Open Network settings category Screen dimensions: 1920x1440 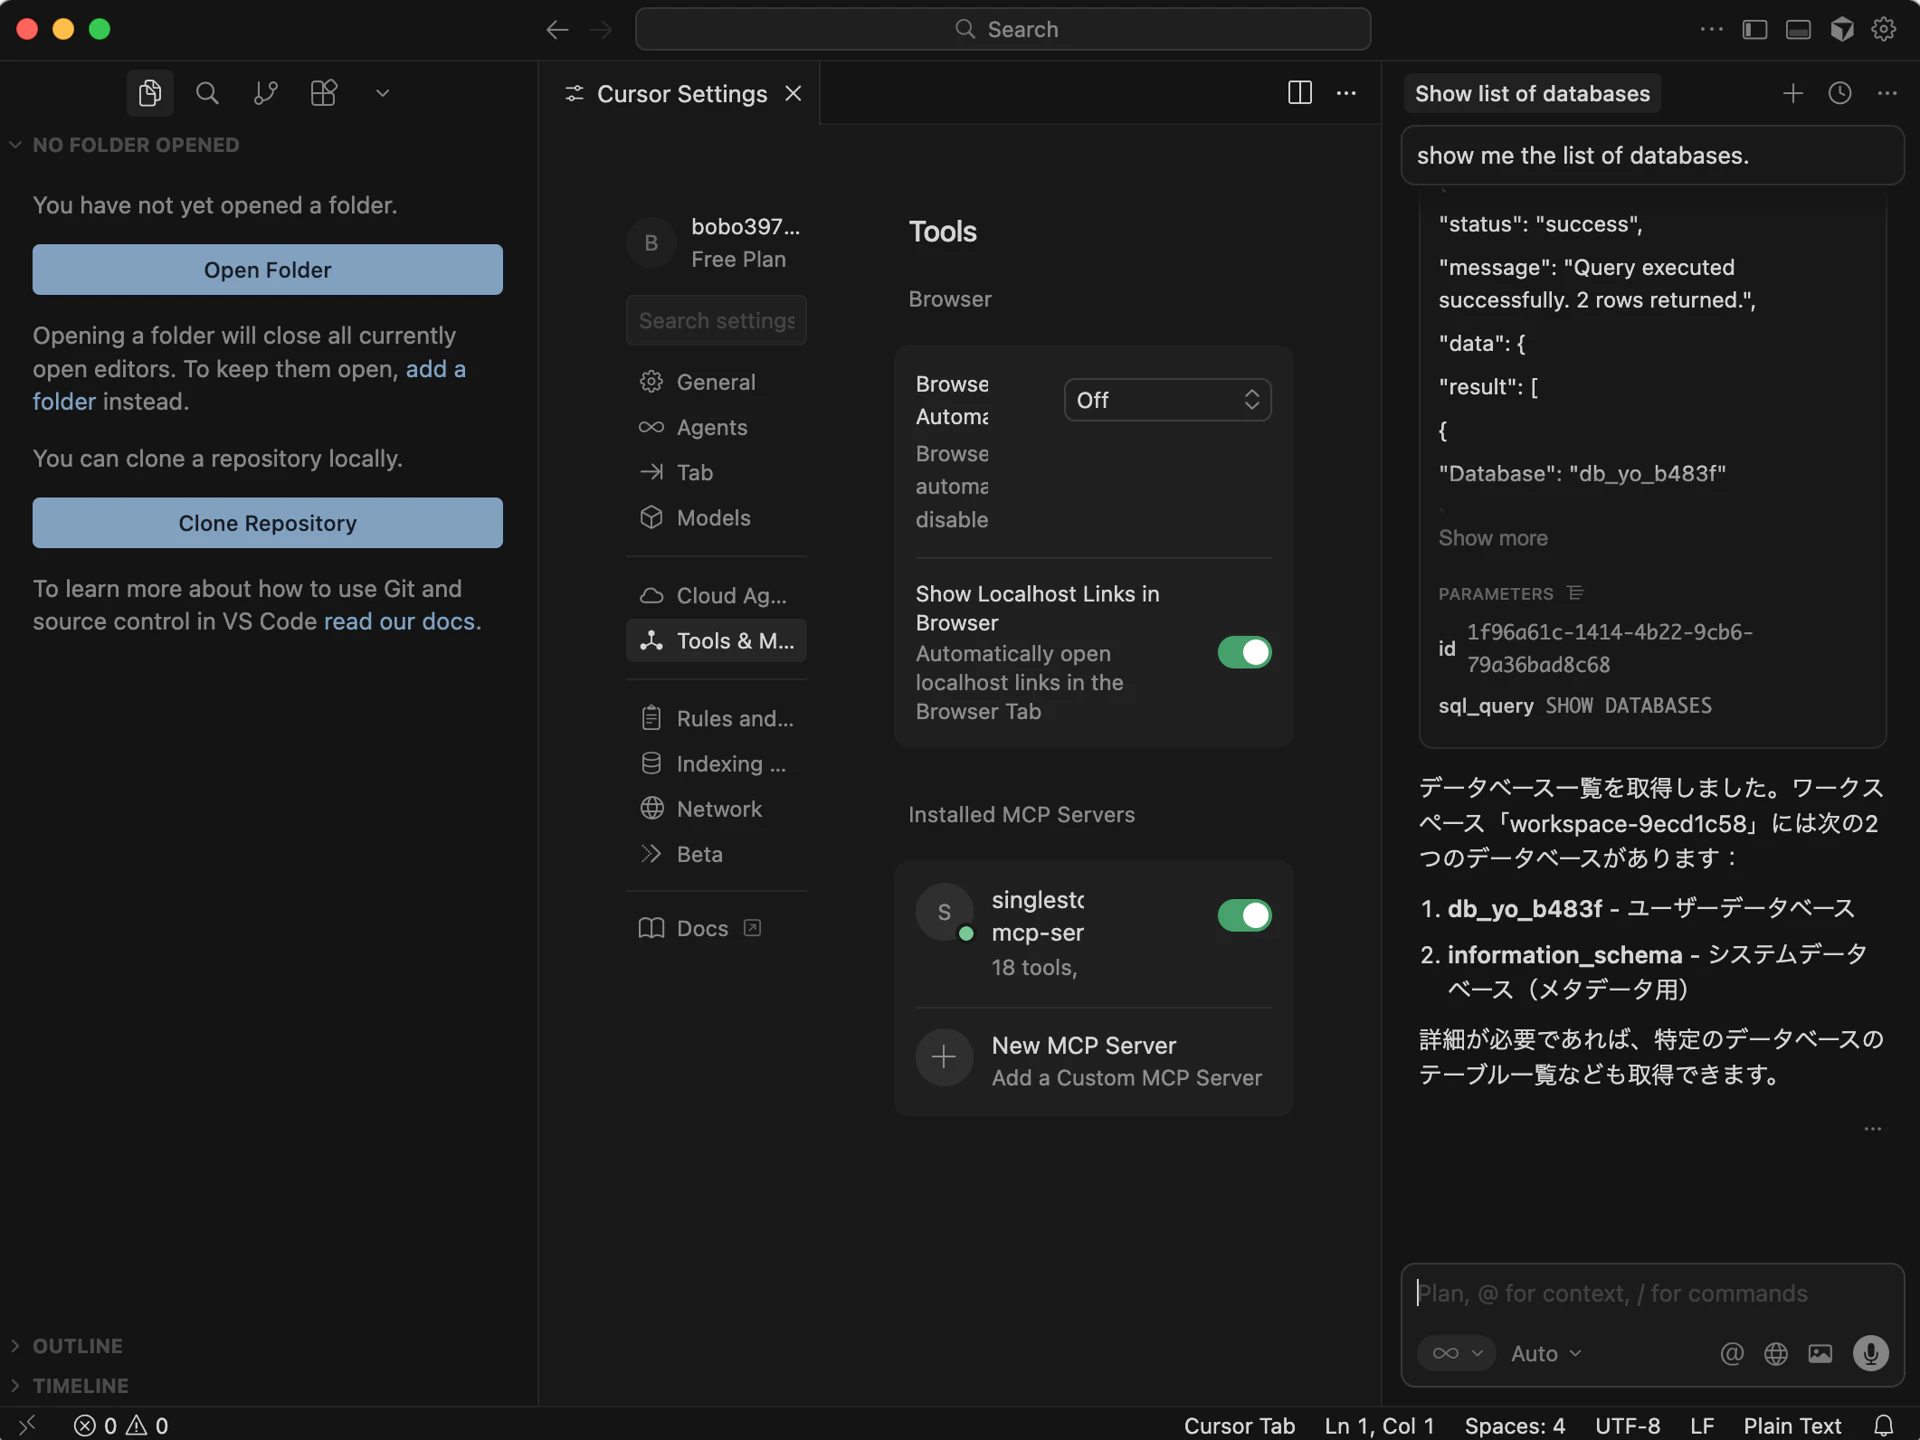click(x=716, y=809)
